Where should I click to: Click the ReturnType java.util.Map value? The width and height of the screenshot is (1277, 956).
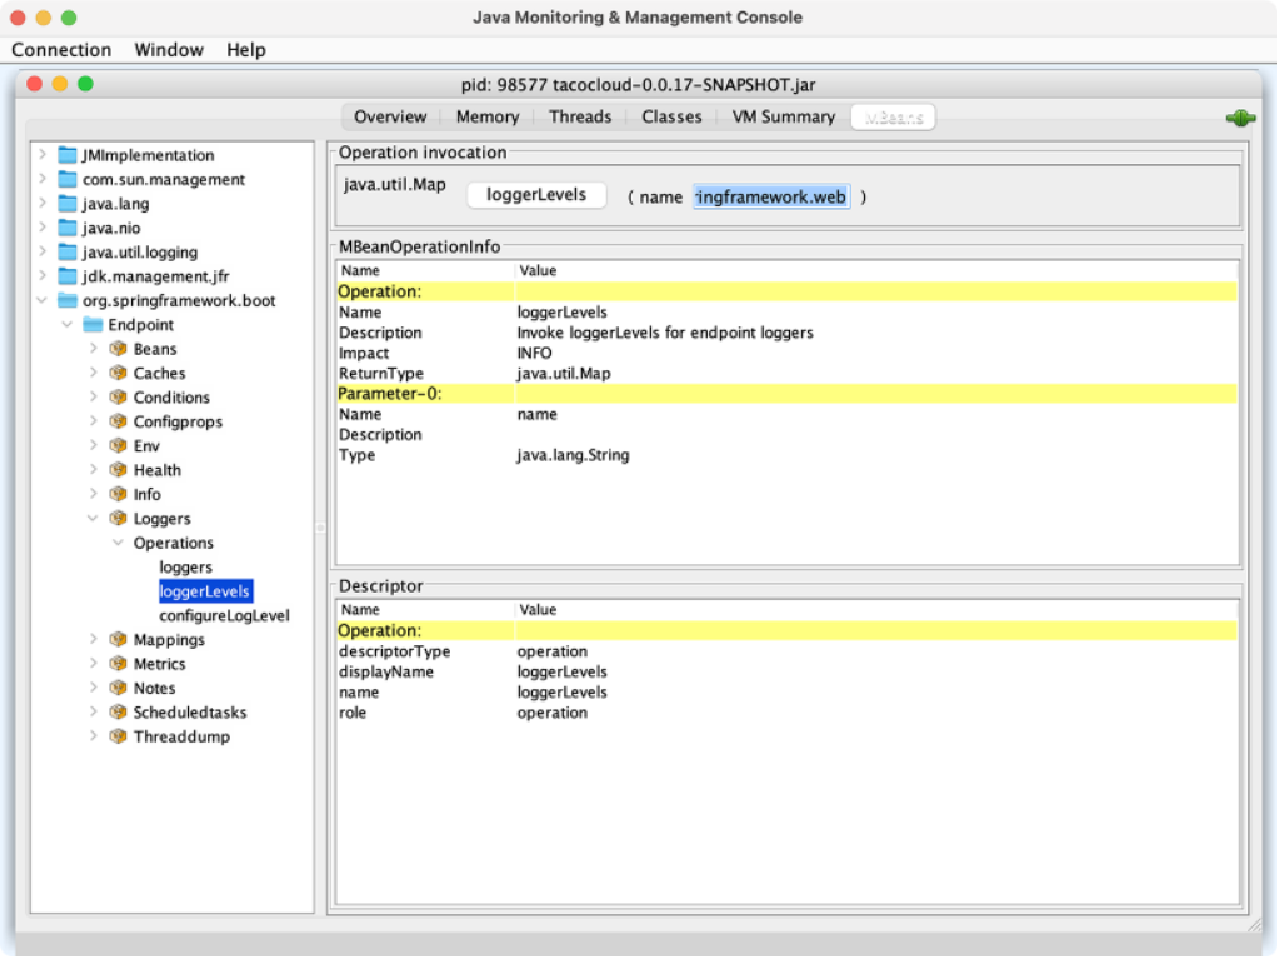[x=564, y=373]
